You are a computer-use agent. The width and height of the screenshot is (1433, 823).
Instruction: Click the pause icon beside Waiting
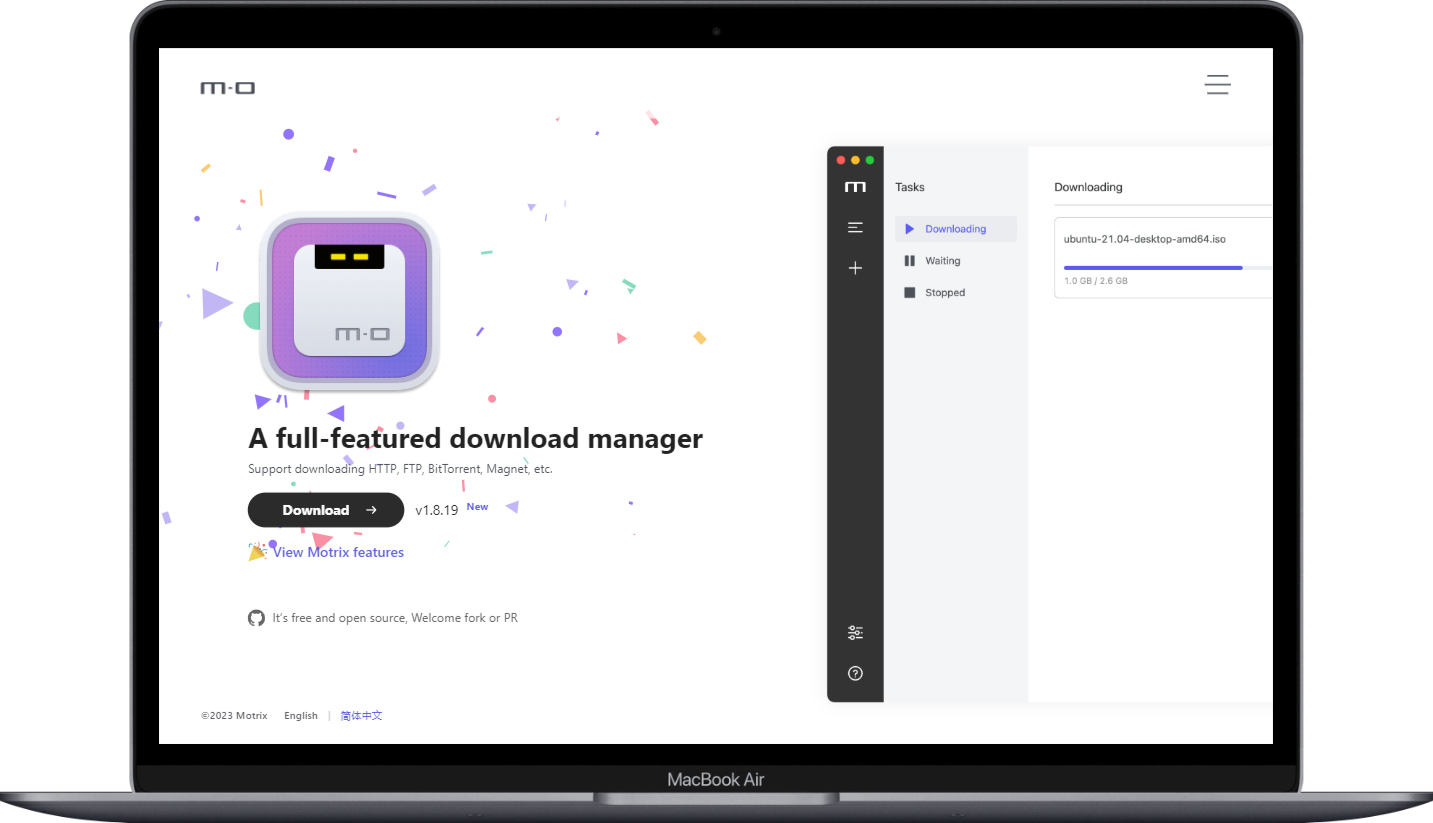910,261
